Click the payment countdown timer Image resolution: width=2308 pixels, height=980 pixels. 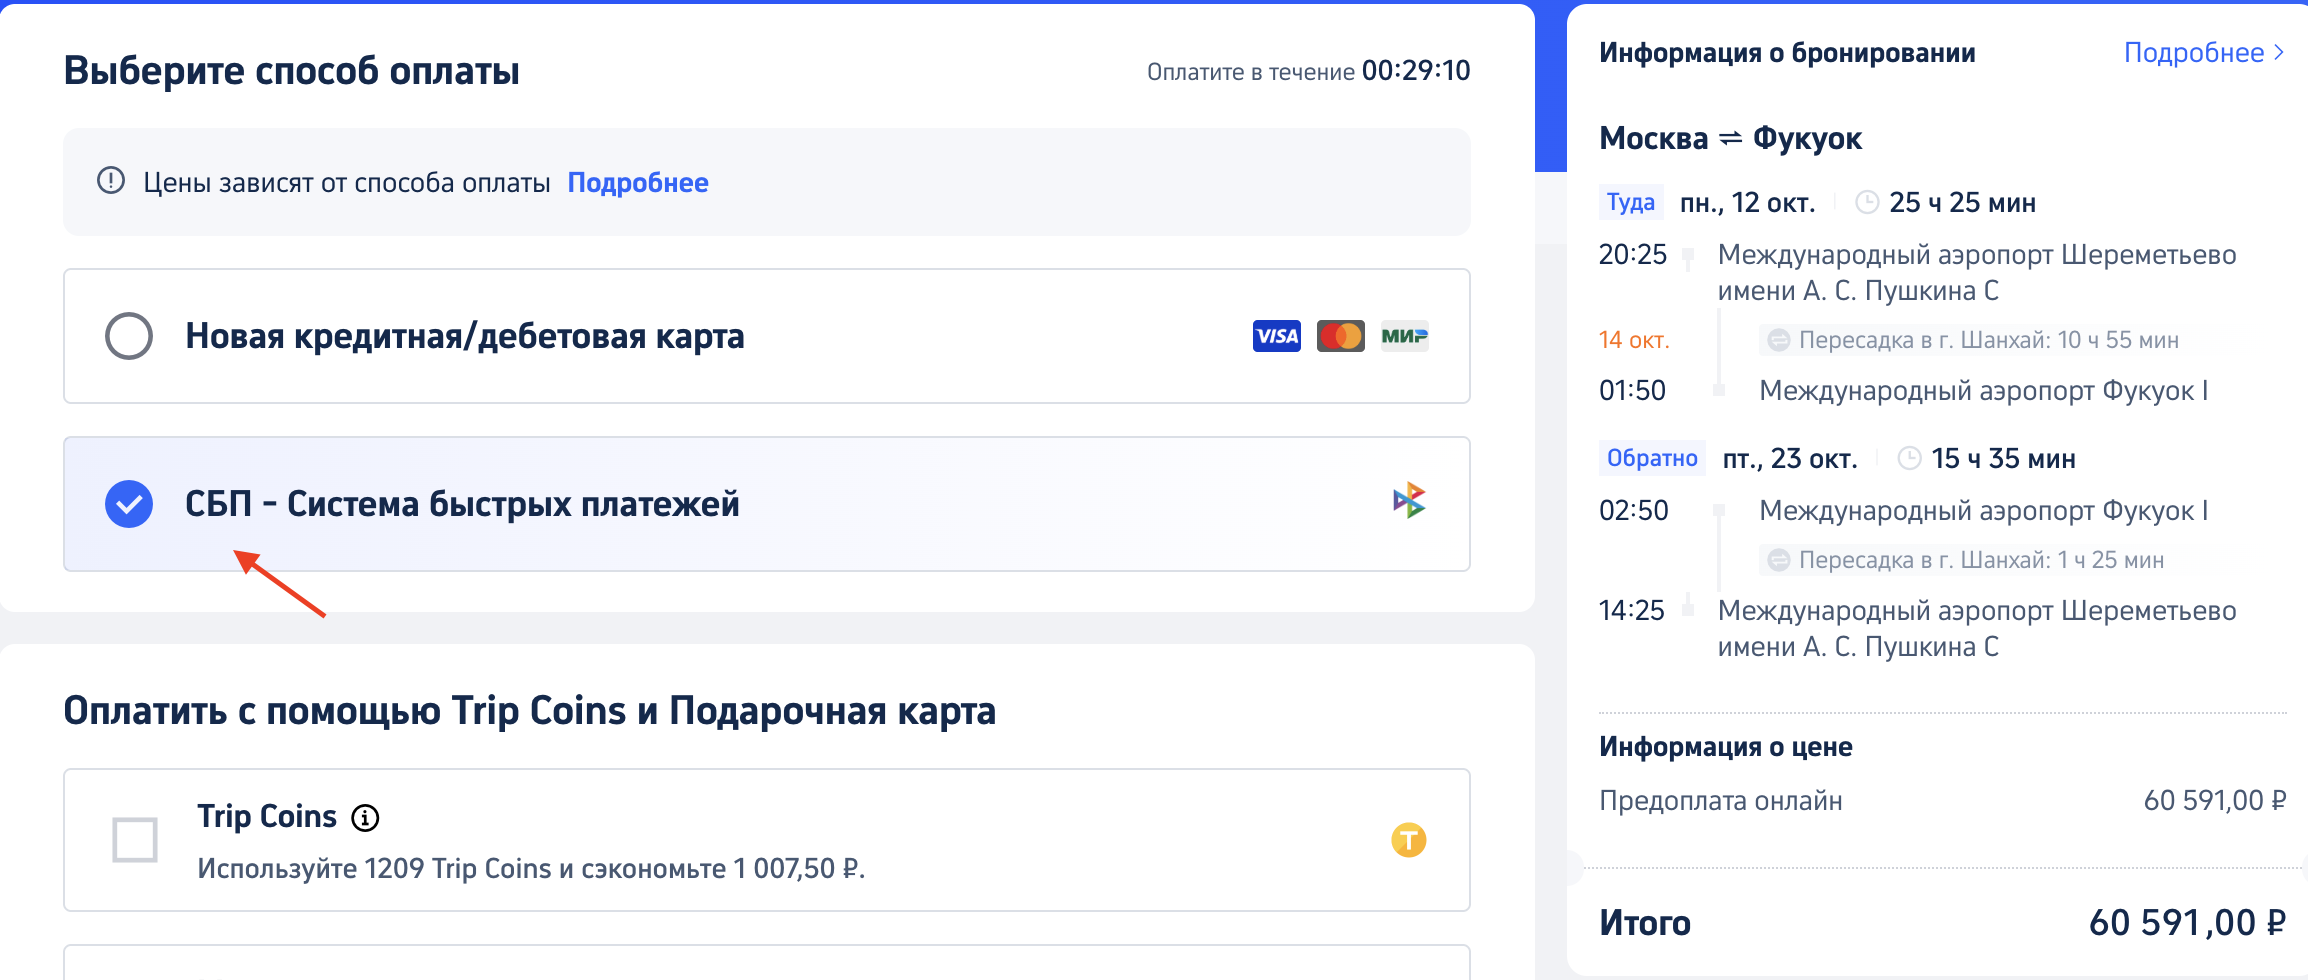pos(1415,71)
